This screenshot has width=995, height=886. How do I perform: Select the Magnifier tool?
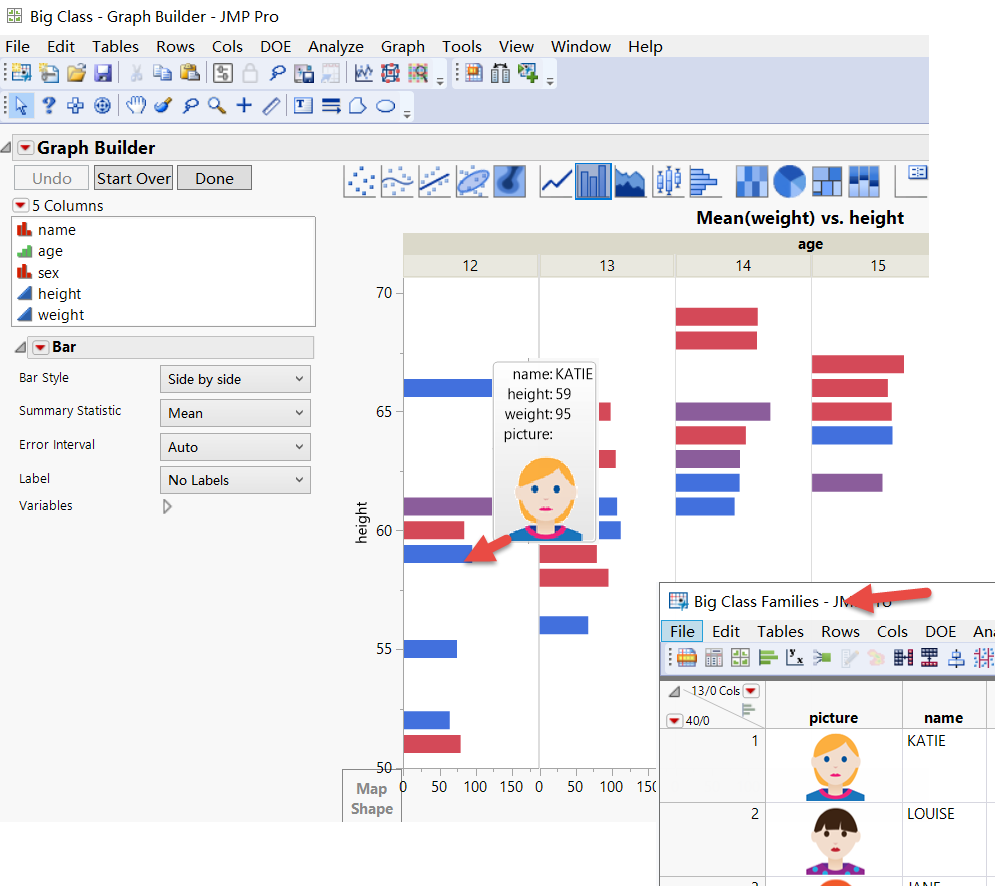click(x=216, y=105)
